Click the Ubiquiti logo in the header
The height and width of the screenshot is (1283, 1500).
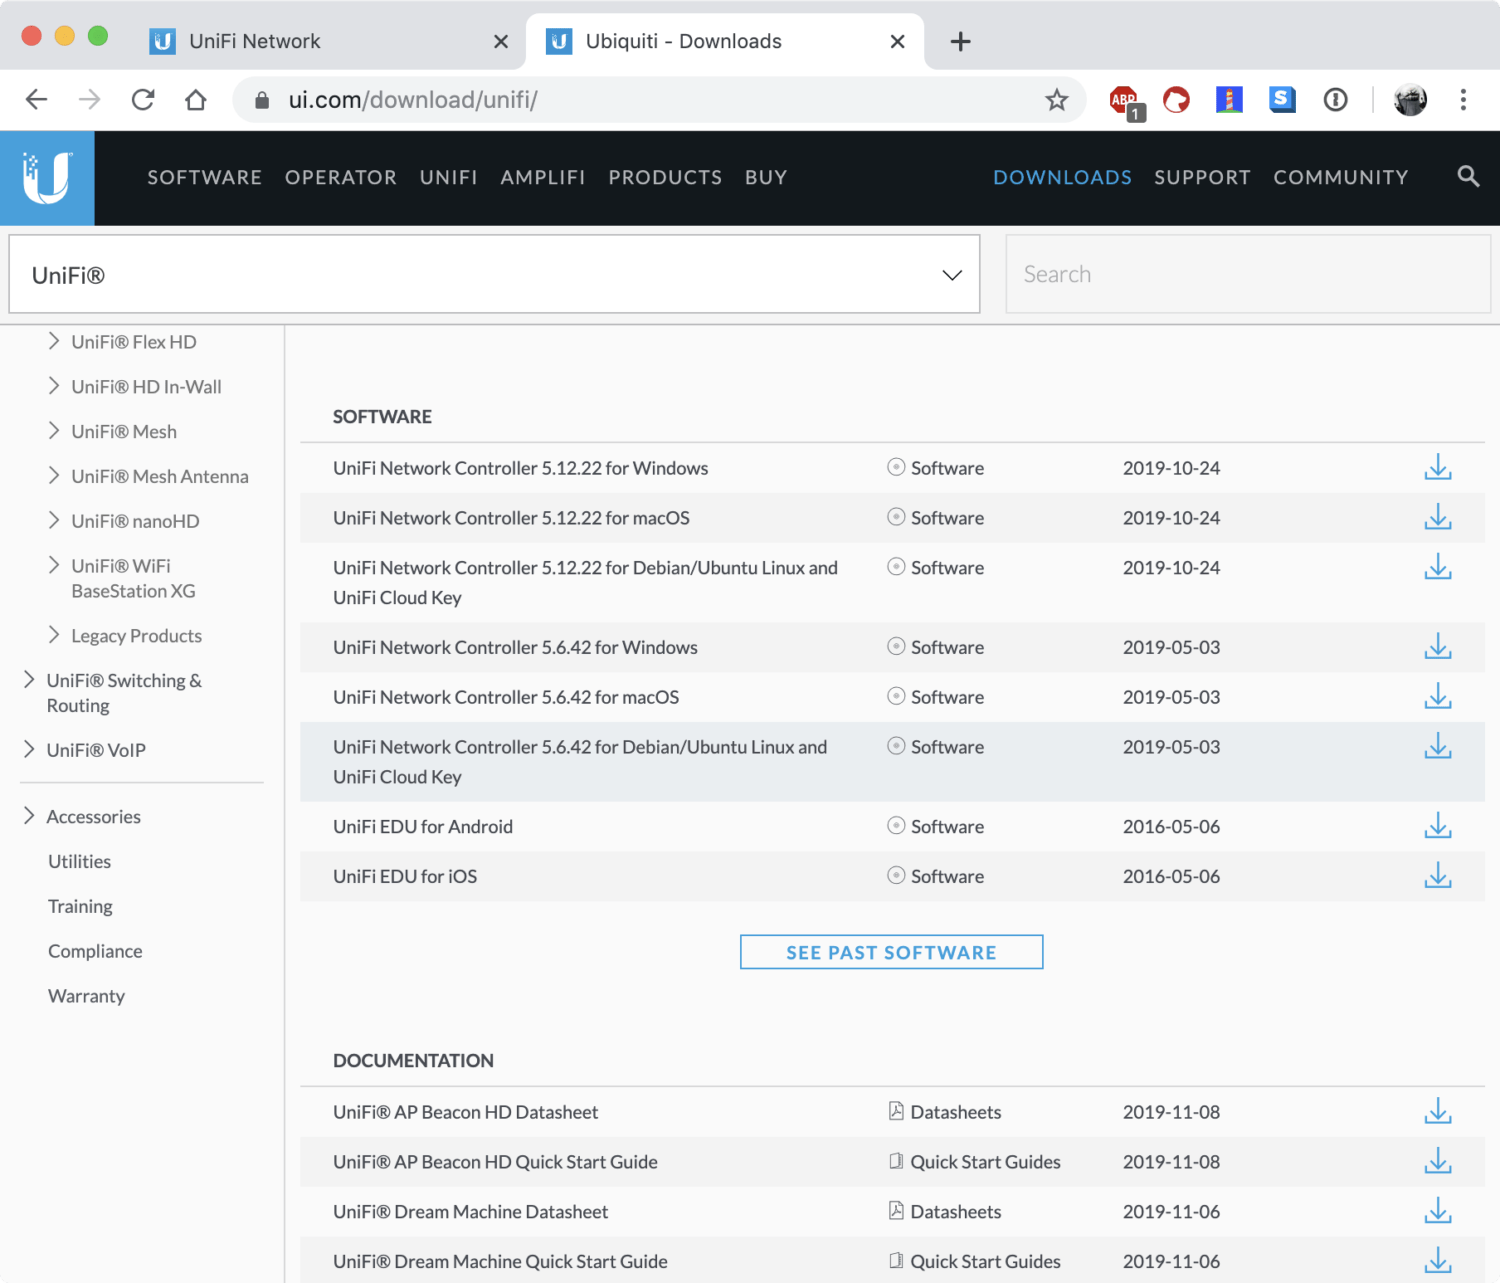(47, 178)
